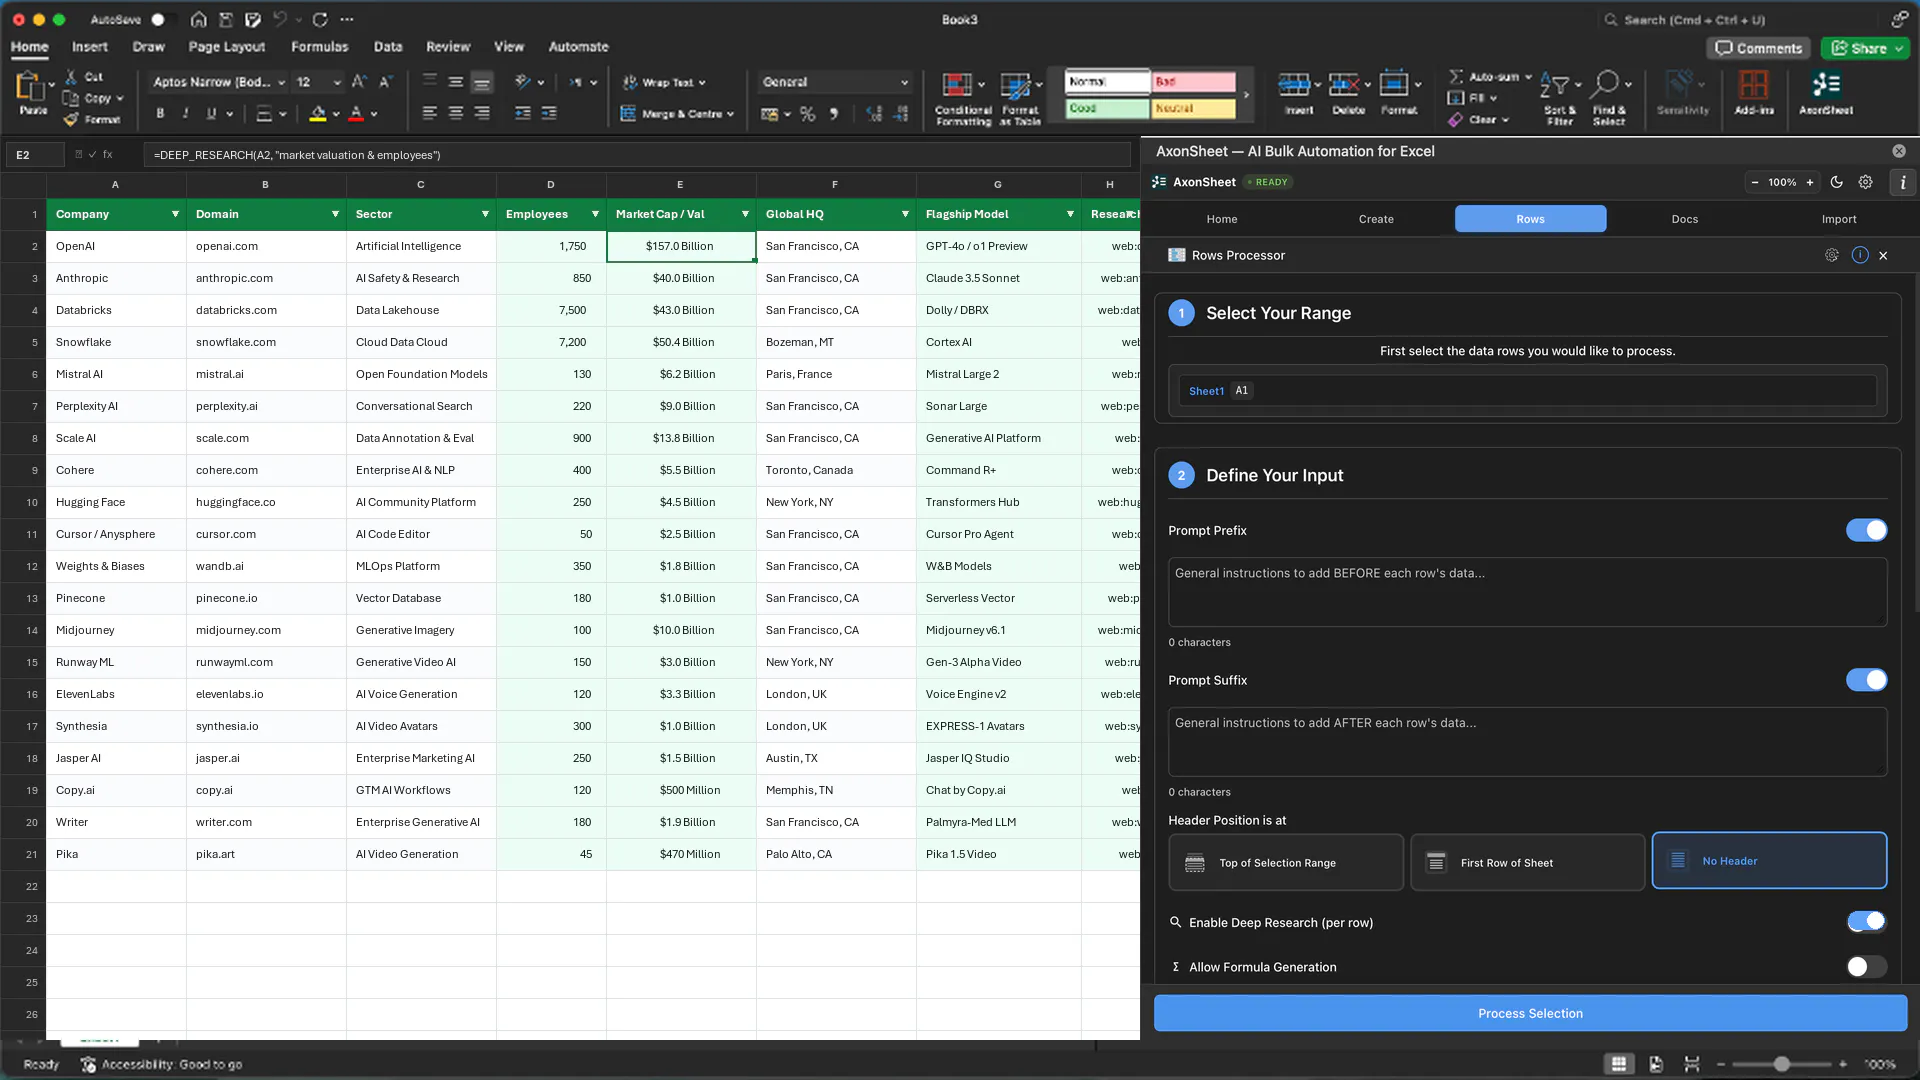1920x1080 pixels.
Task: Click the Format painter icon
Action: 71,119
